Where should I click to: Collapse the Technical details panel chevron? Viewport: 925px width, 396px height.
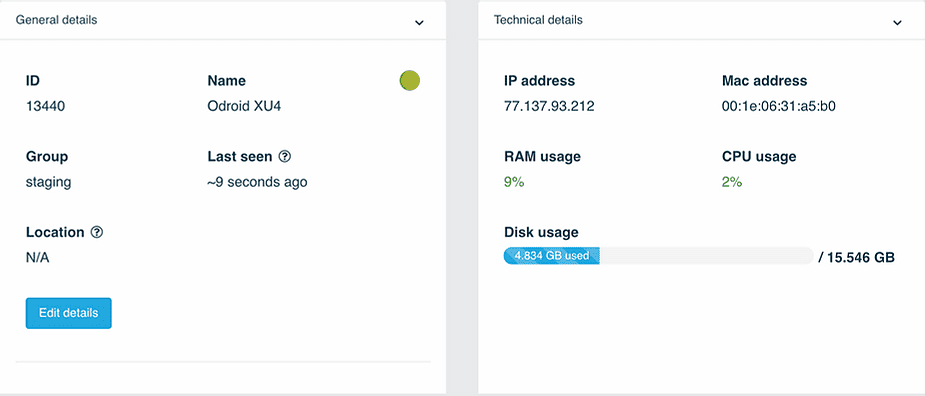tap(897, 22)
